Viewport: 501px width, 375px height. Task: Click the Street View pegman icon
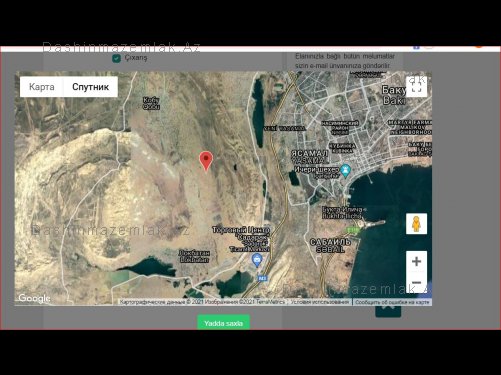point(416,224)
